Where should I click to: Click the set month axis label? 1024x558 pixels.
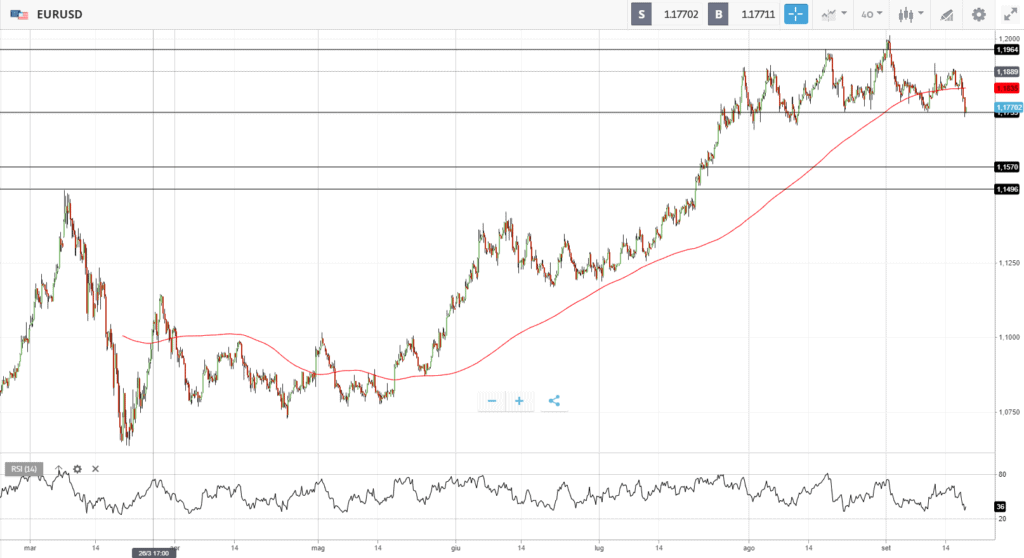[886, 548]
